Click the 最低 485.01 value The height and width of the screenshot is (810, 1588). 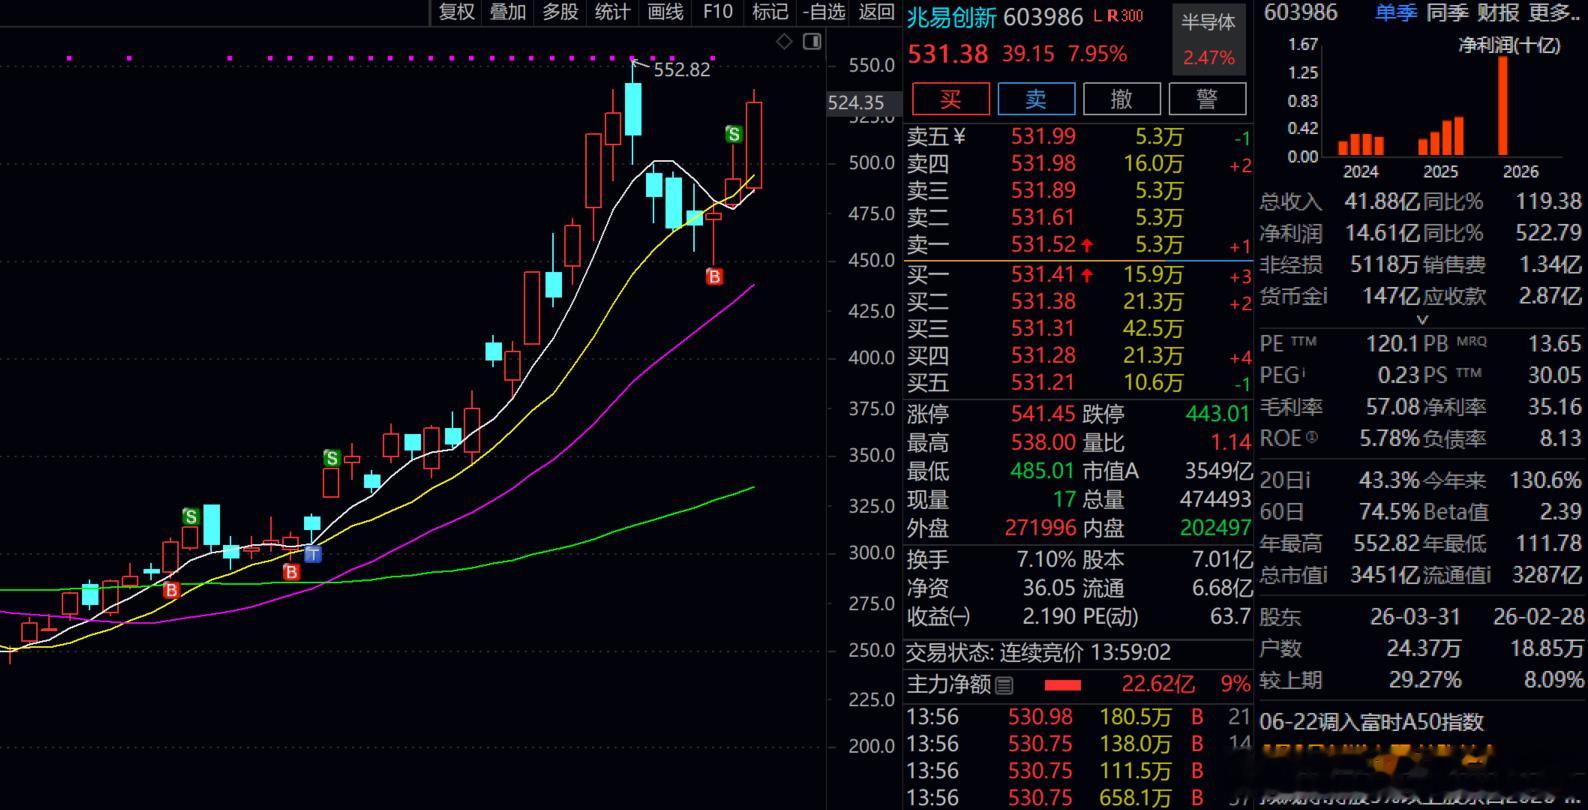[1043, 471]
